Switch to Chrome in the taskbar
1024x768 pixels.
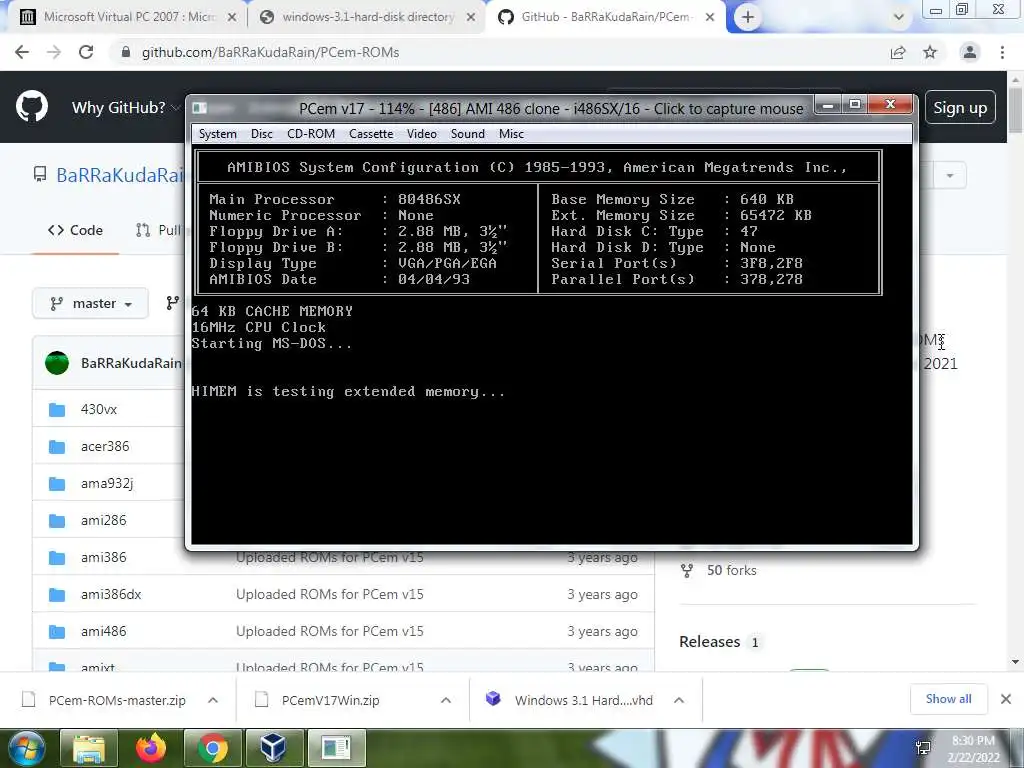coord(212,748)
